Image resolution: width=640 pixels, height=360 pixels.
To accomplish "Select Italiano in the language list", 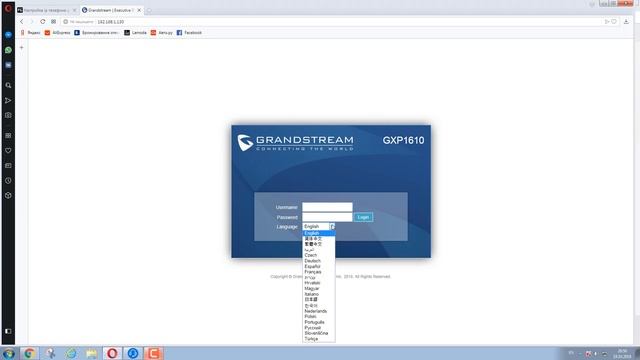I will tap(319, 294).
